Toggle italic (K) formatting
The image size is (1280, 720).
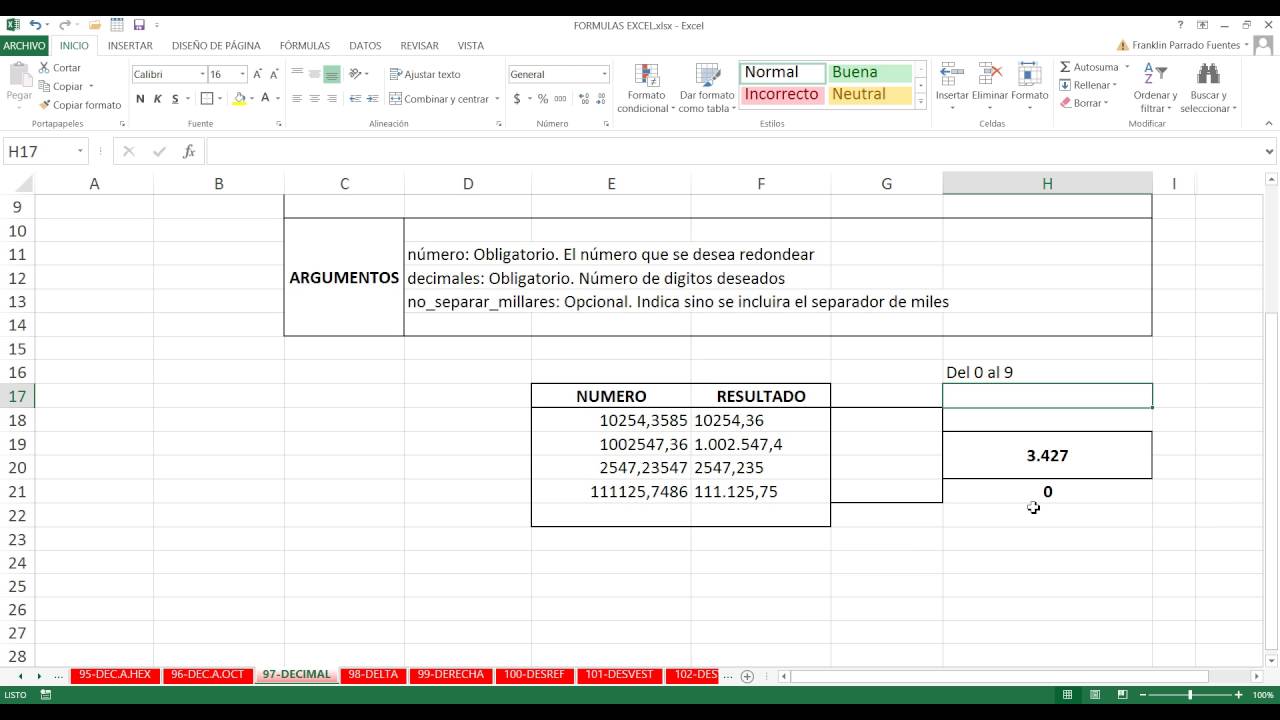coord(157,99)
